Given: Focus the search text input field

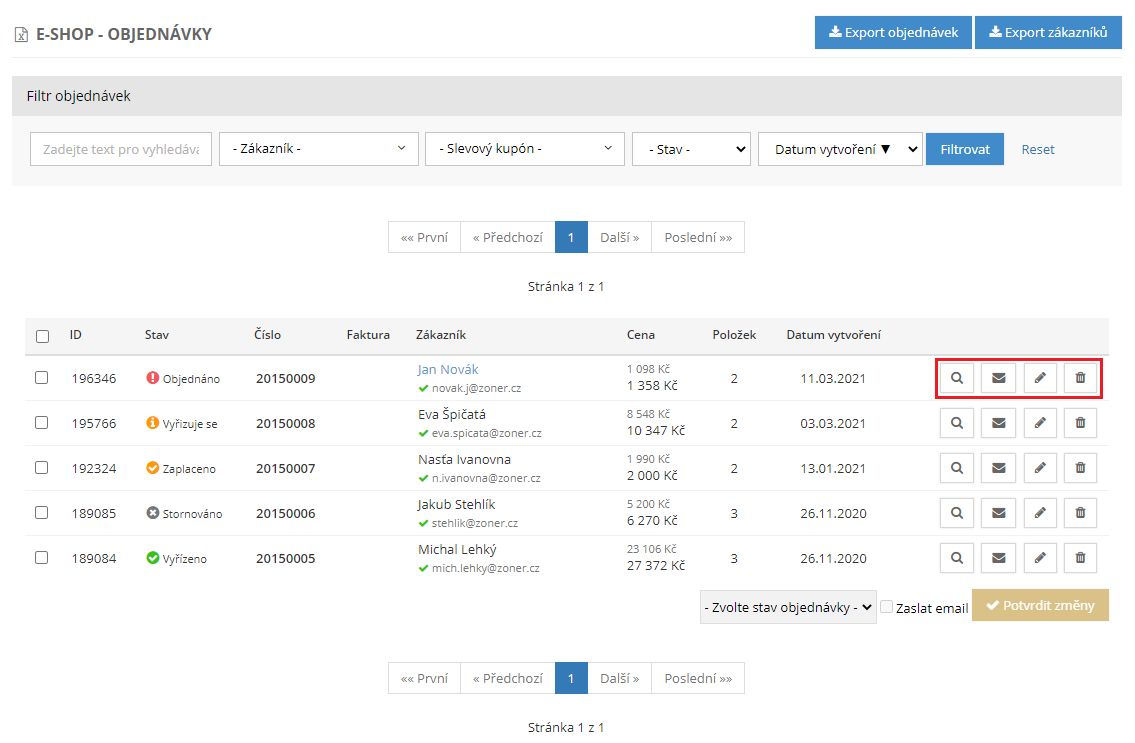Looking at the screenshot, I should click(x=121, y=149).
